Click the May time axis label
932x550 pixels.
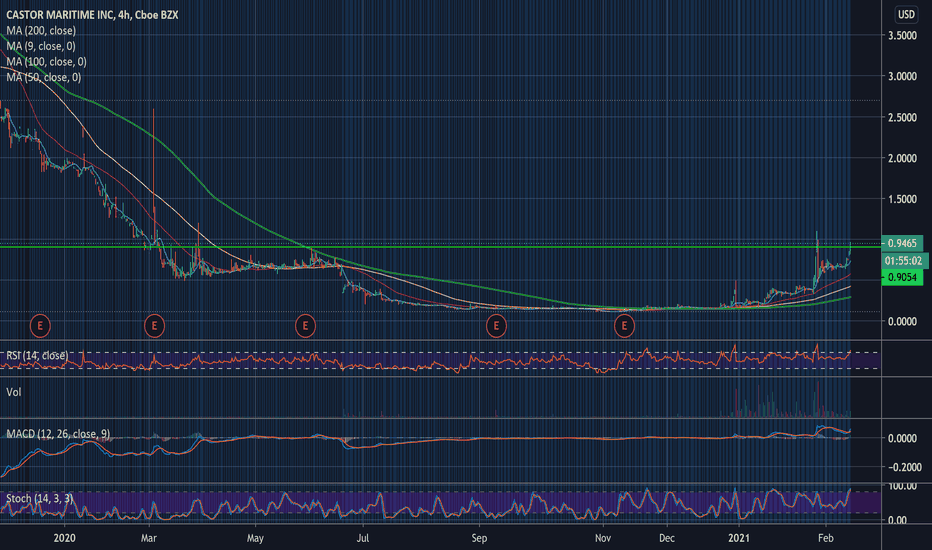point(255,538)
